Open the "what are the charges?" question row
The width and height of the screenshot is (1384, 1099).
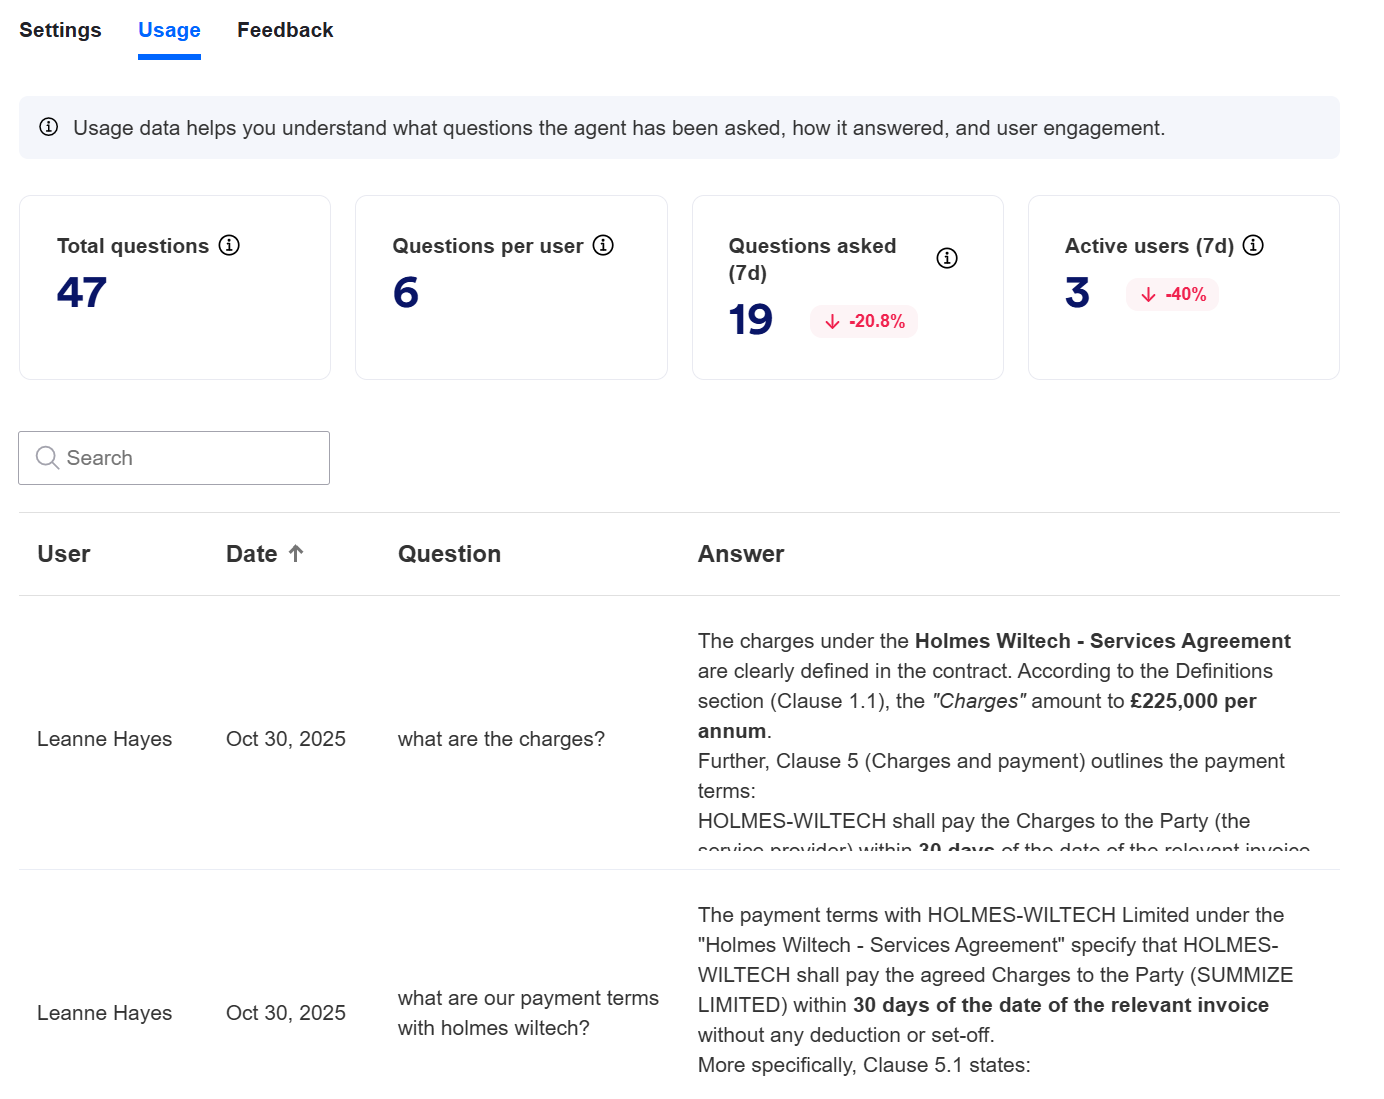tap(501, 739)
